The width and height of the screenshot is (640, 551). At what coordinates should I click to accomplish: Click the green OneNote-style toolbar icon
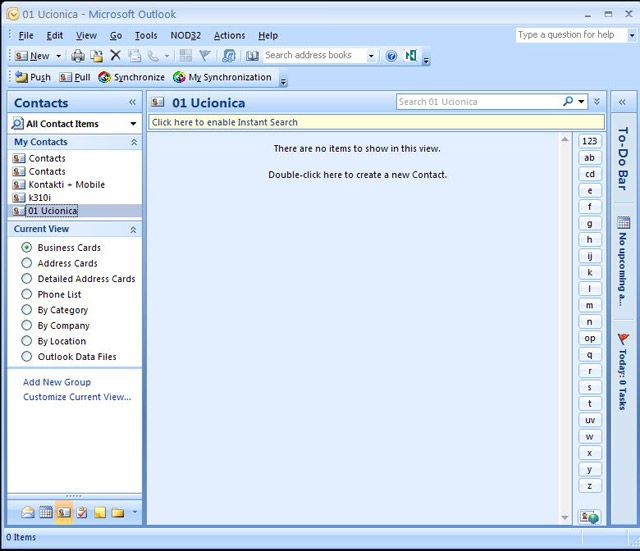point(411,55)
